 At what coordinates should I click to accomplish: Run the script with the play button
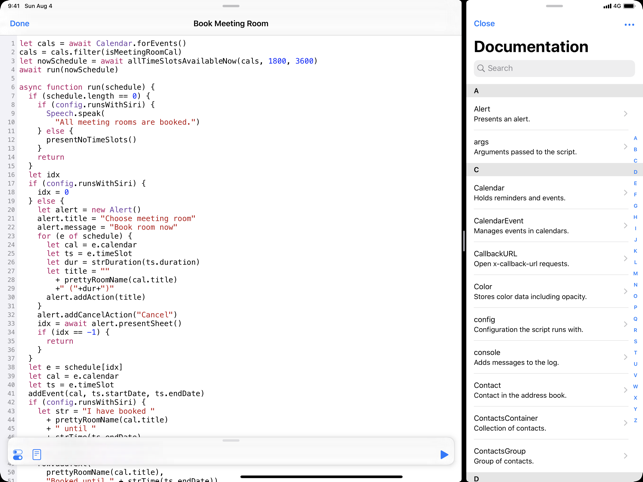point(444,455)
